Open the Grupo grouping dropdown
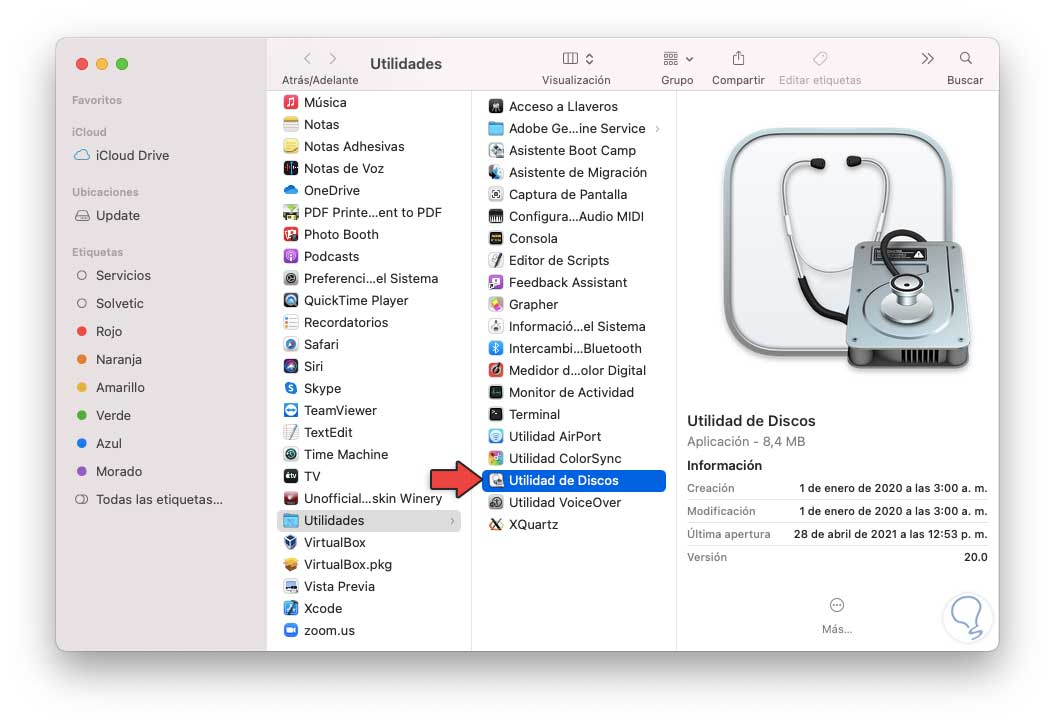1055x725 pixels. click(677, 60)
